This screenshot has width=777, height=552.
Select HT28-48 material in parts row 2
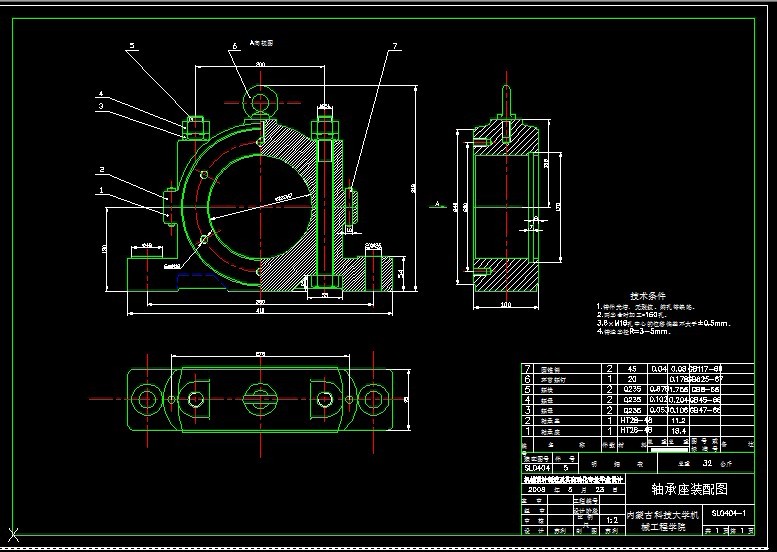[x=636, y=420]
